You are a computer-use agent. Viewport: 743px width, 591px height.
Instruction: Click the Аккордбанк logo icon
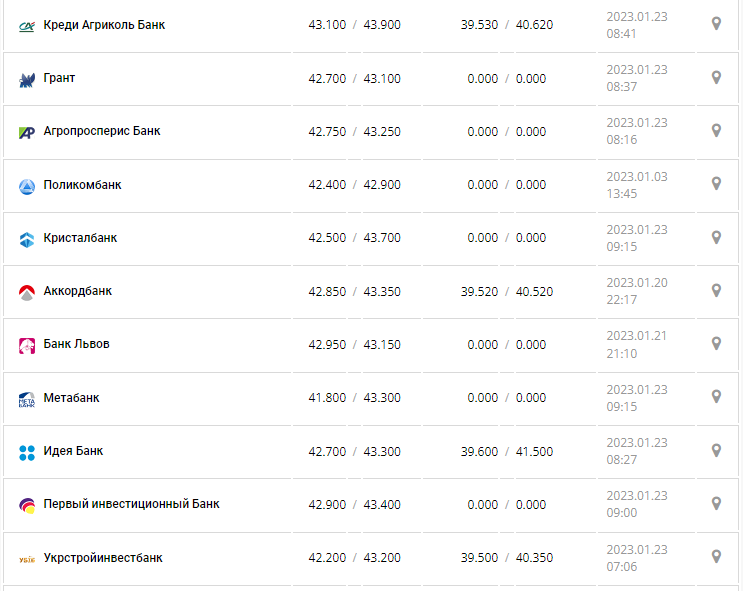point(27,292)
